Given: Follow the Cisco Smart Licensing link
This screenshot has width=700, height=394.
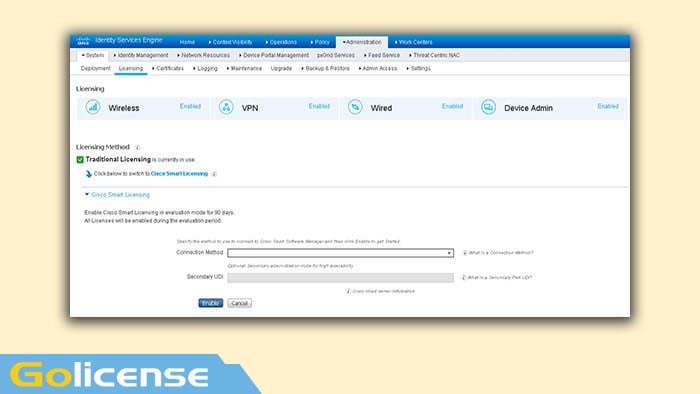Looking at the screenshot, I should tap(179, 174).
